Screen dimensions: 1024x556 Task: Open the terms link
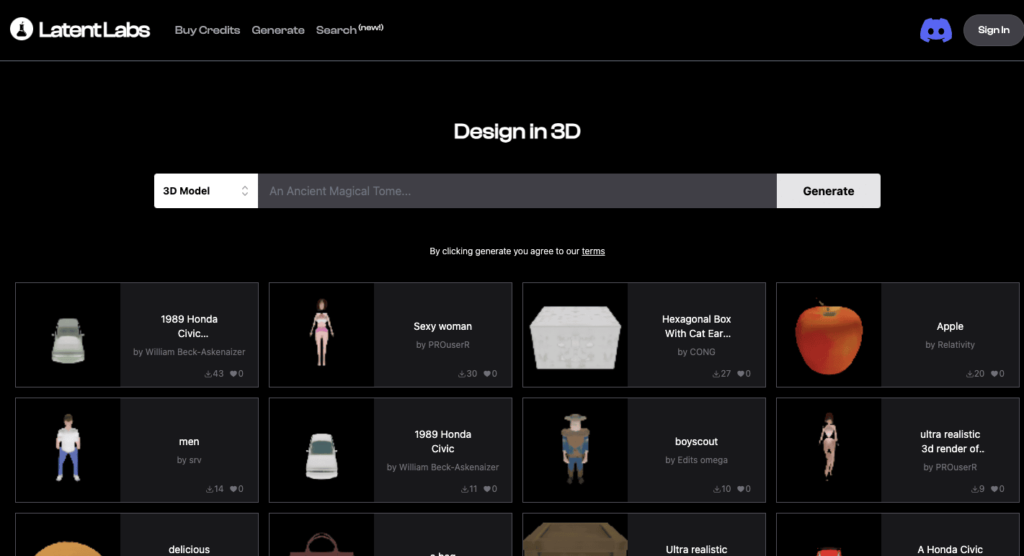[593, 251]
